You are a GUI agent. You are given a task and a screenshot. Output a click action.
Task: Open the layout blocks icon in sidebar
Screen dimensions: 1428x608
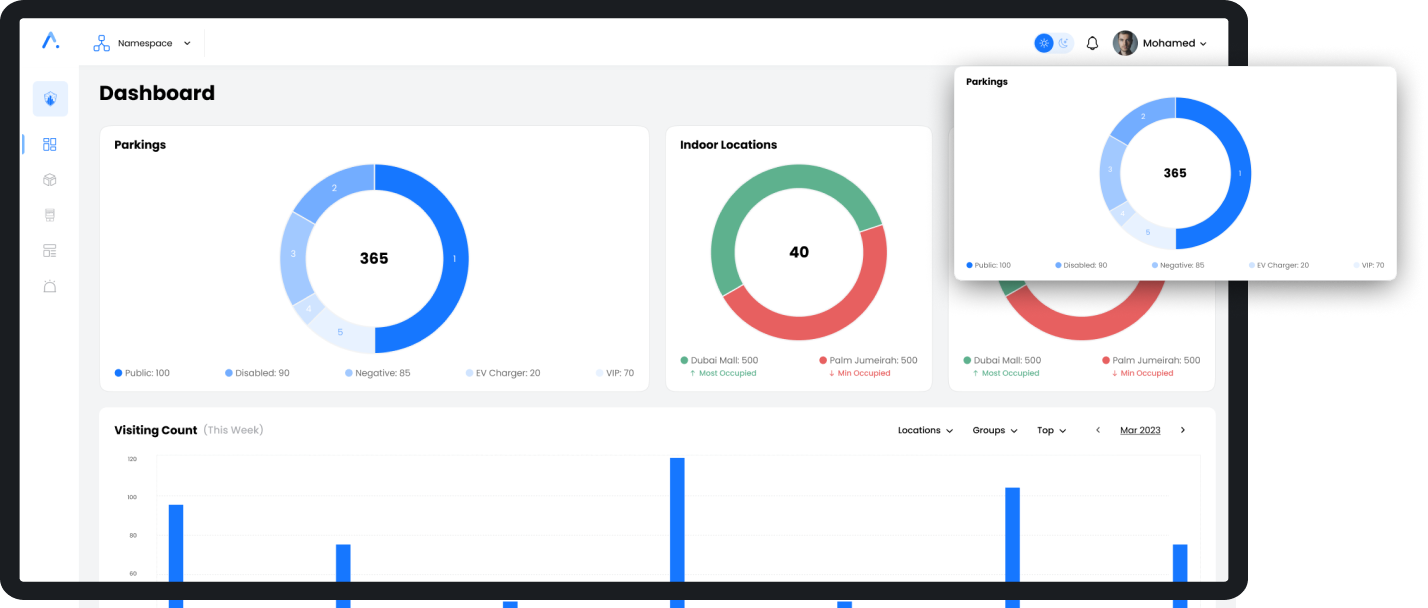pos(50,250)
